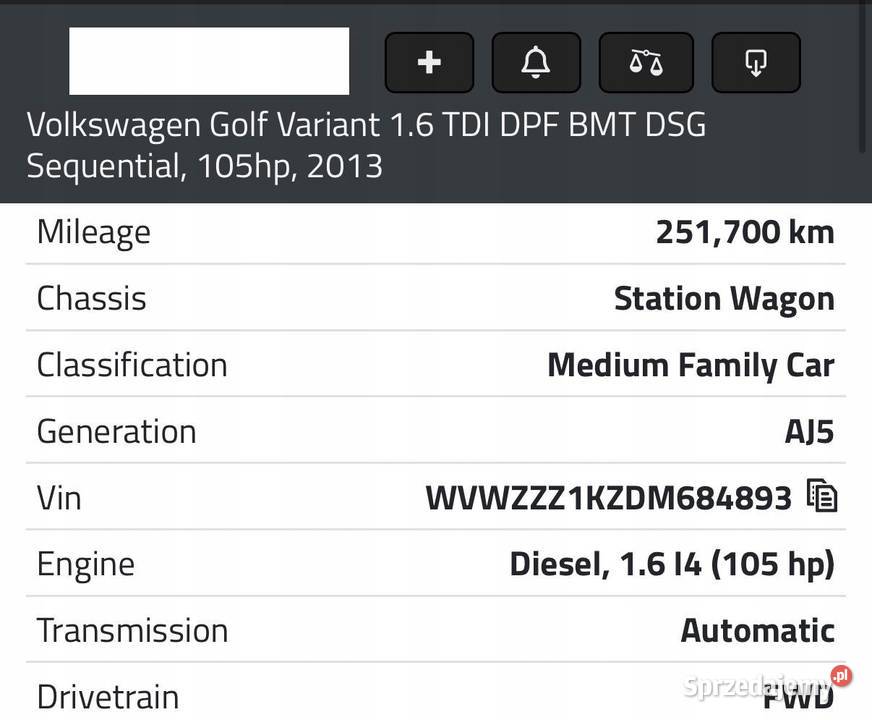Click the Mileage label text
The image size is (872, 720).
coord(93,232)
